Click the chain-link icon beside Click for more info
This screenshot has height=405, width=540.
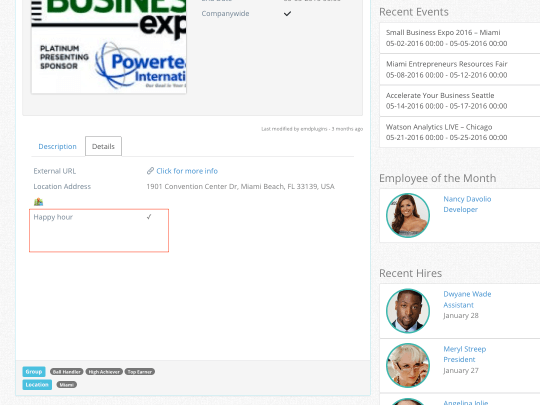click(150, 171)
